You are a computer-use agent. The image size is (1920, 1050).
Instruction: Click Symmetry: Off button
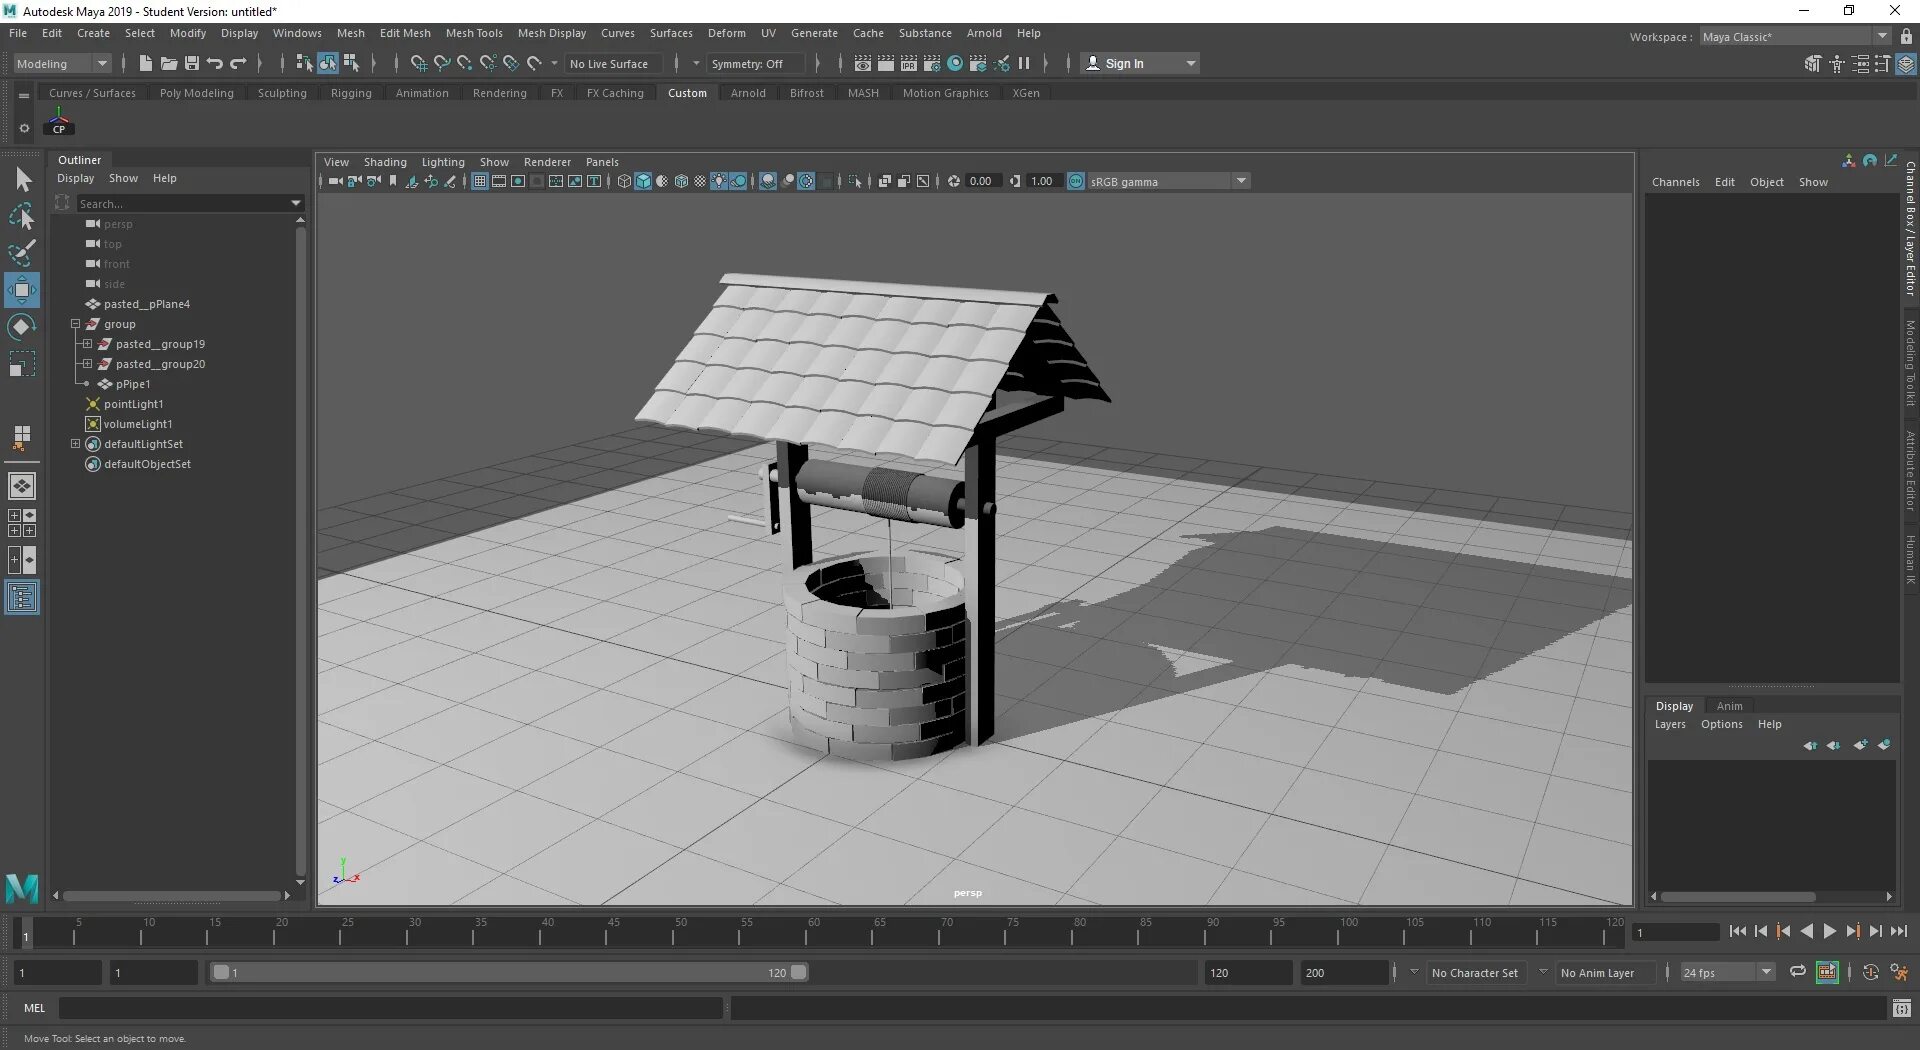(x=756, y=63)
